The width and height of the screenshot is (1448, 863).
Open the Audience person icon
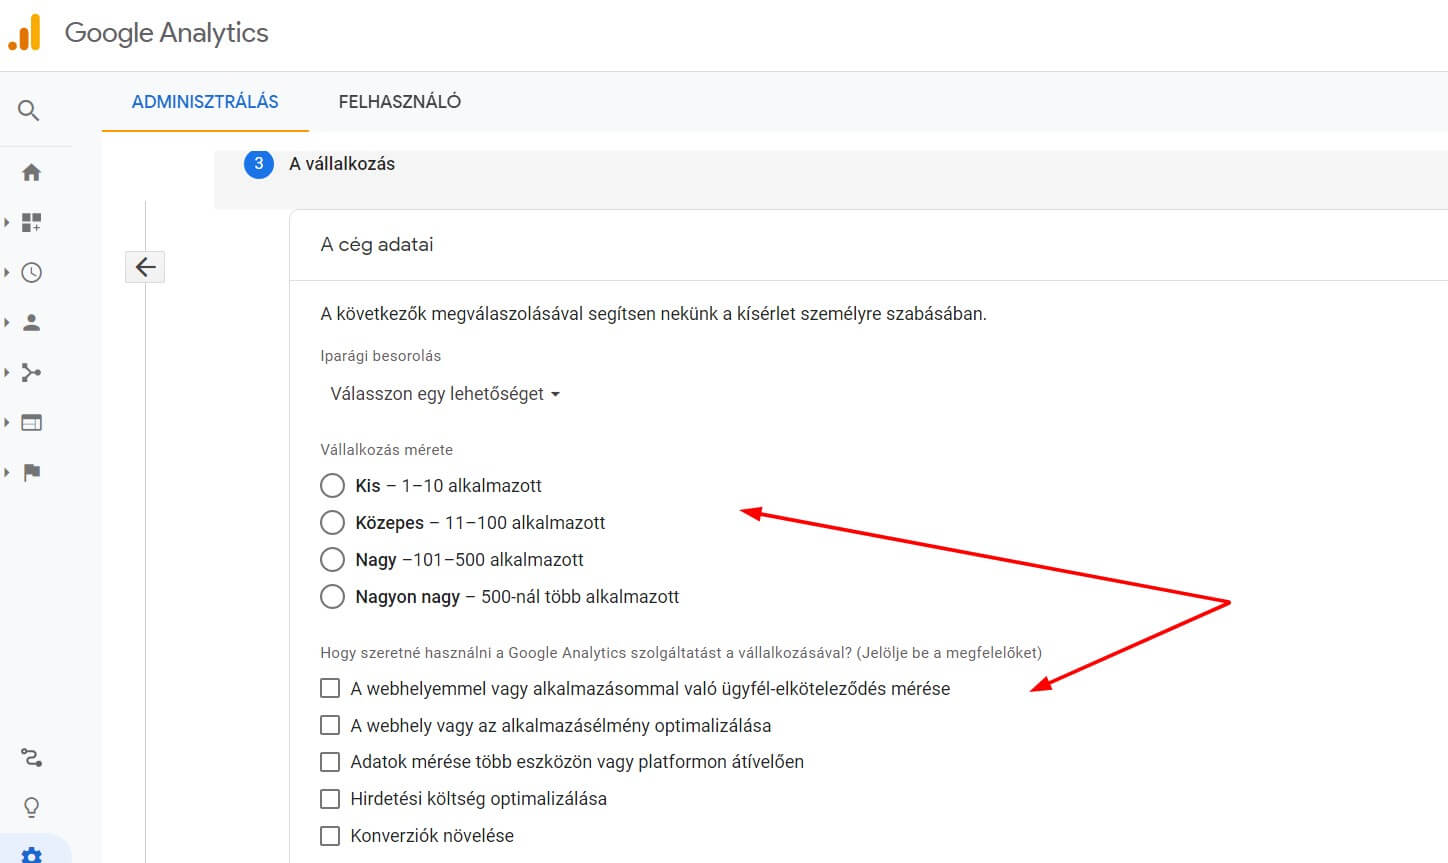coord(32,322)
